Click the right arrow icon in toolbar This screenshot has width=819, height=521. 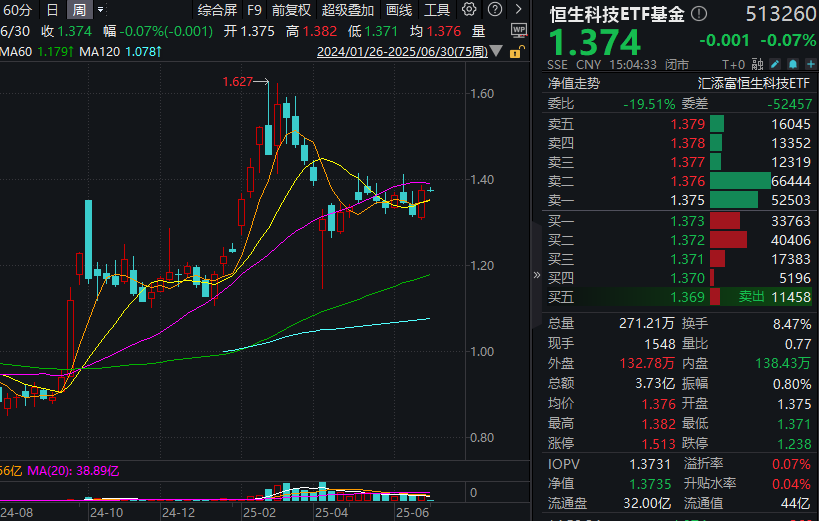pyautogui.click(x=518, y=10)
